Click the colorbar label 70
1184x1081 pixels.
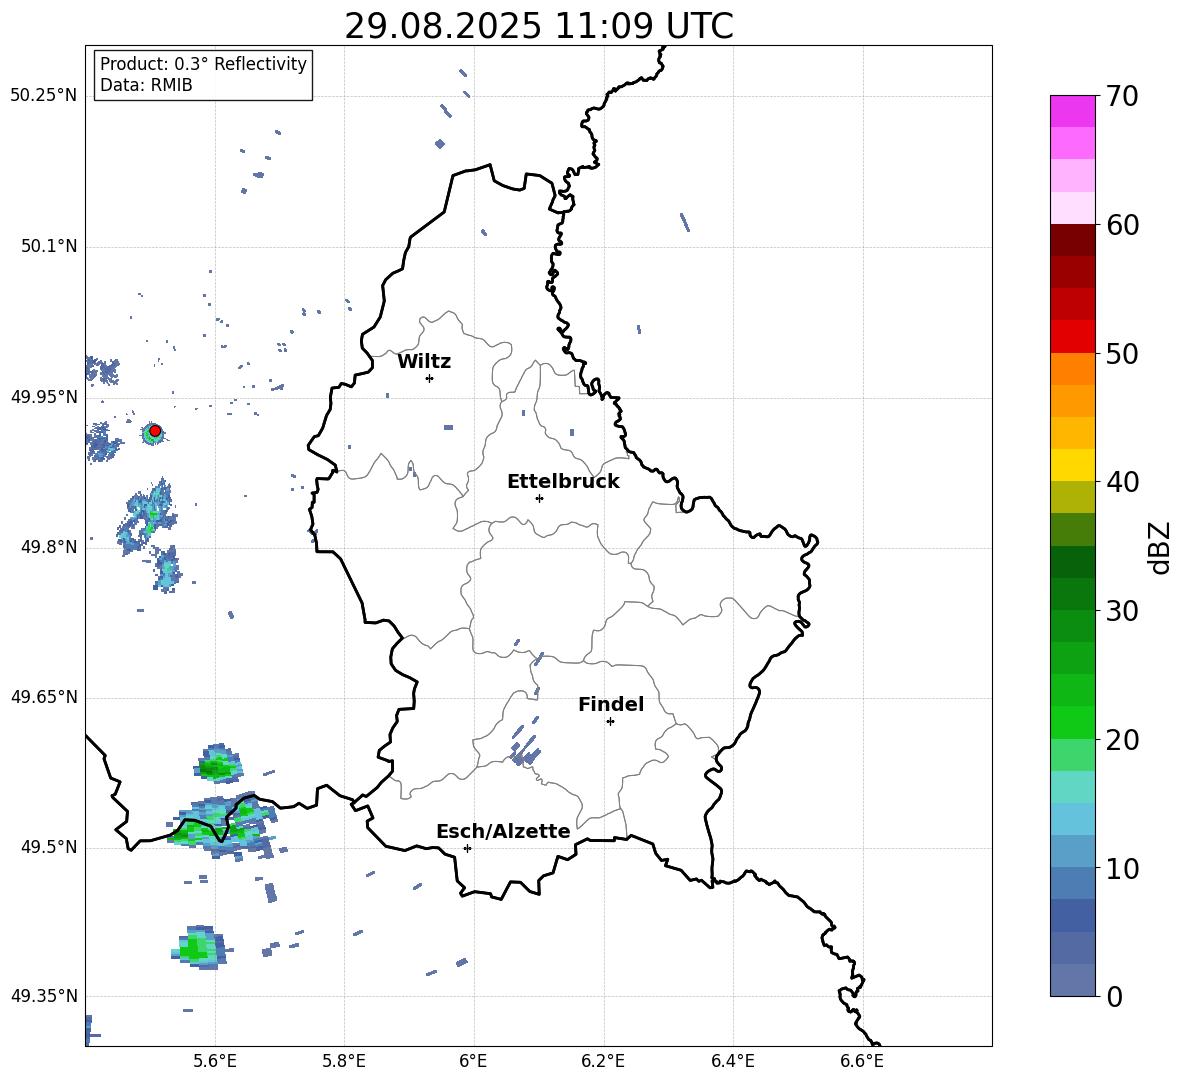(1122, 96)
